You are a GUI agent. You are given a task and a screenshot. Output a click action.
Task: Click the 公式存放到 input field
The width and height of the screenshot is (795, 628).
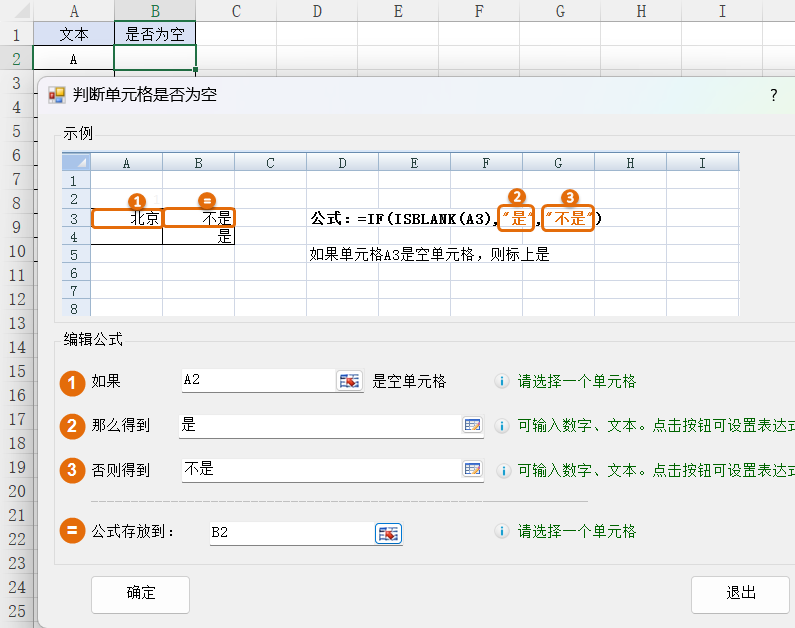point(290,533)
